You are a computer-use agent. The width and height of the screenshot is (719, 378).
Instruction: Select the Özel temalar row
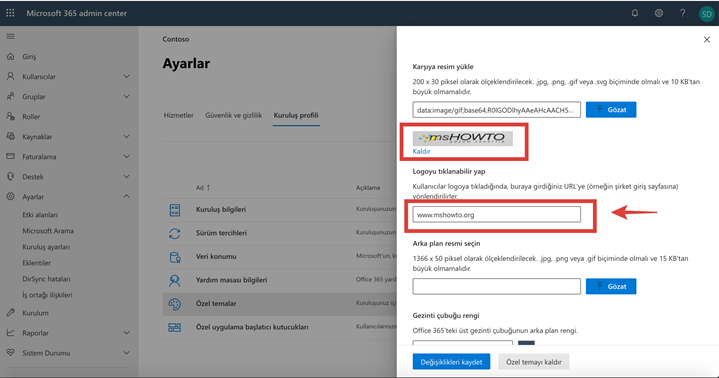(x=279, y=304)
